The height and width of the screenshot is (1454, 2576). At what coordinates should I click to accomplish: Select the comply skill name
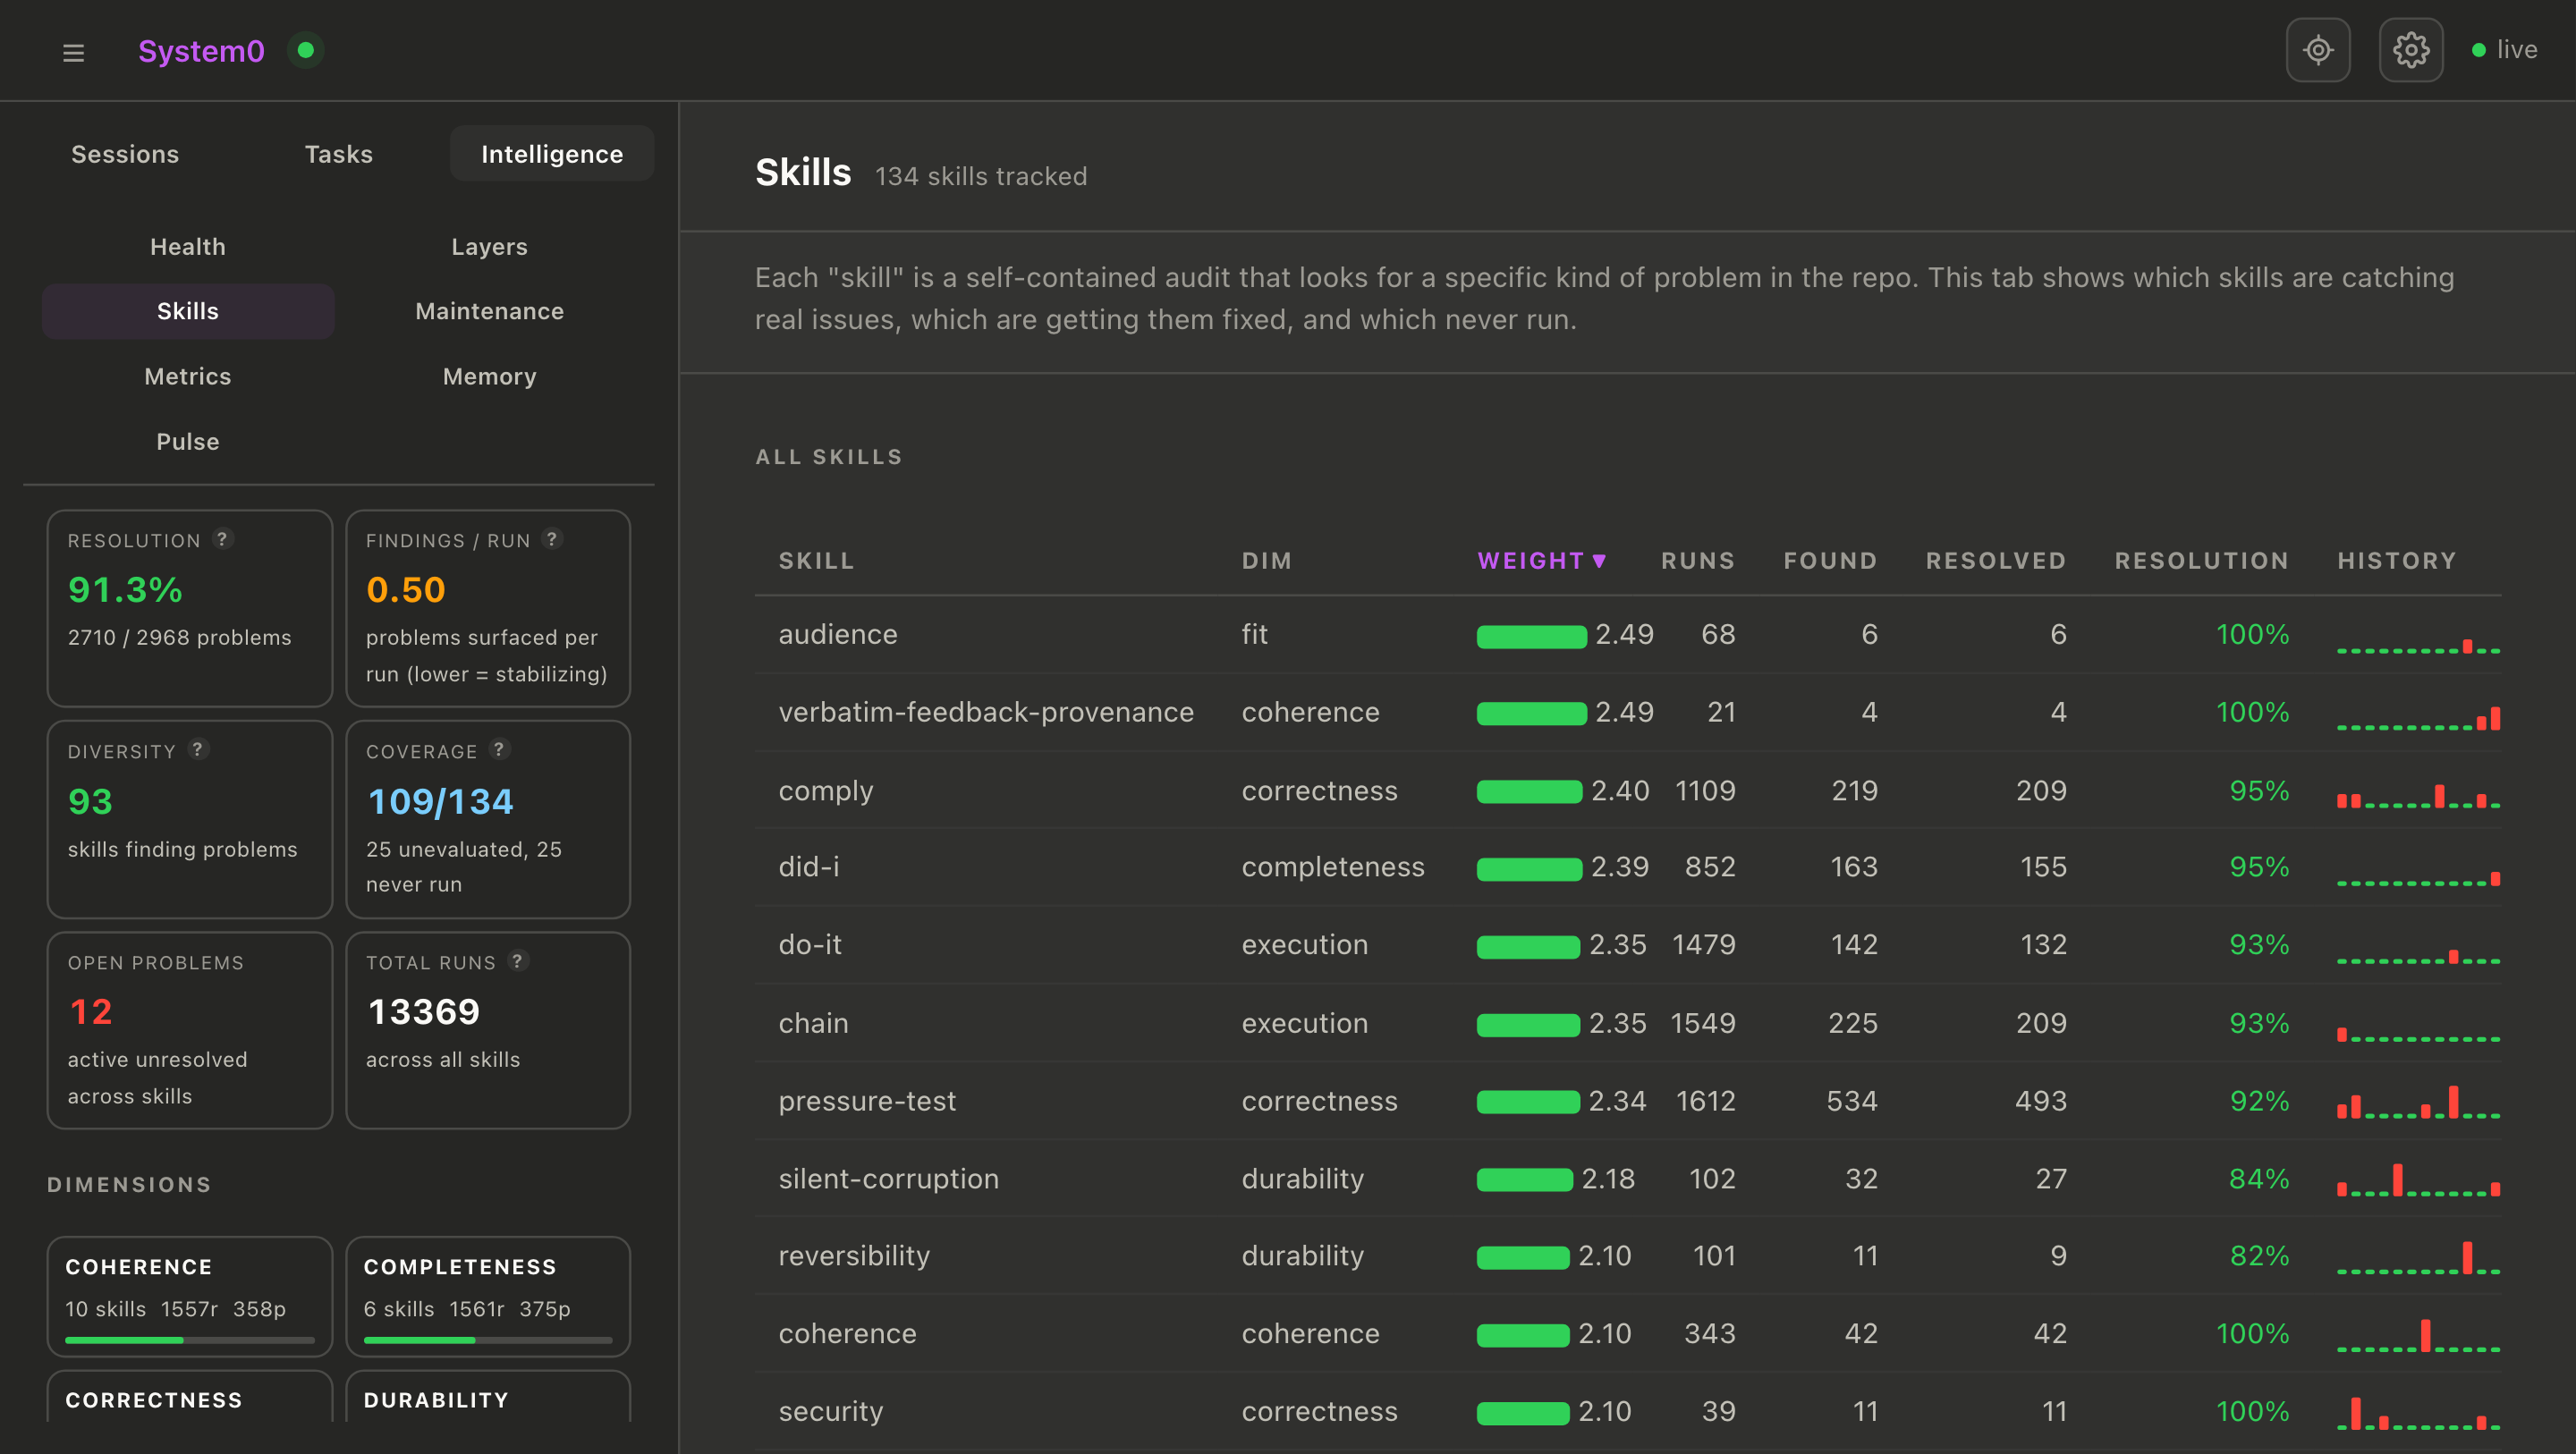[826, 791]
